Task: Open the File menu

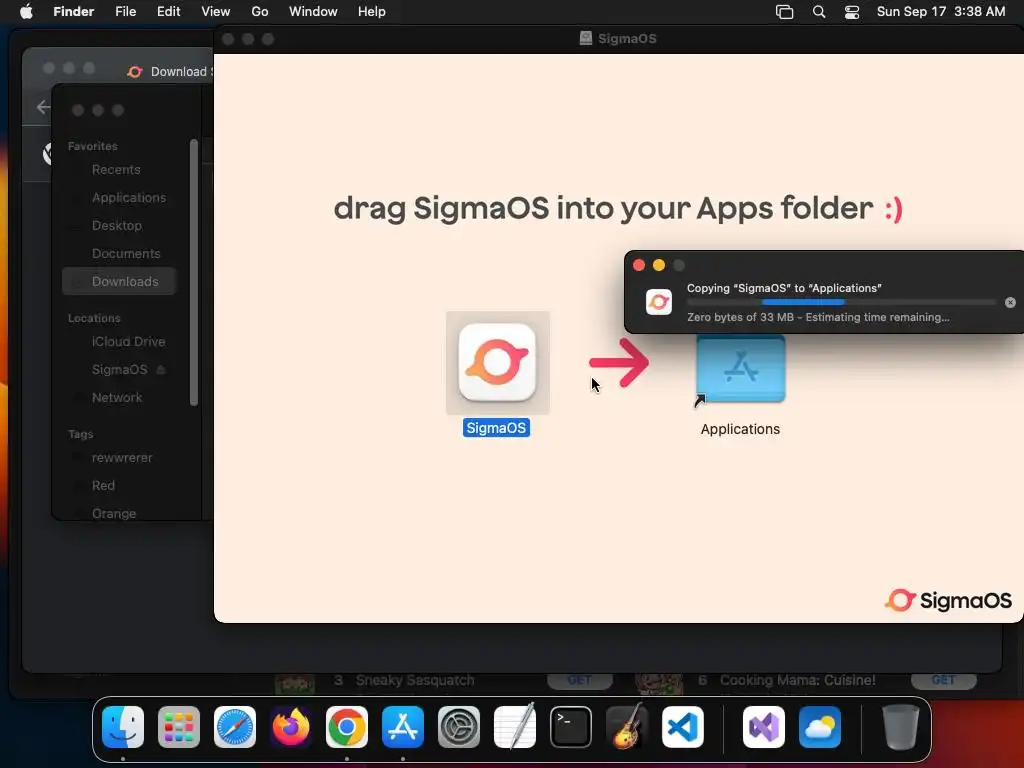Action: coord(125,12)
